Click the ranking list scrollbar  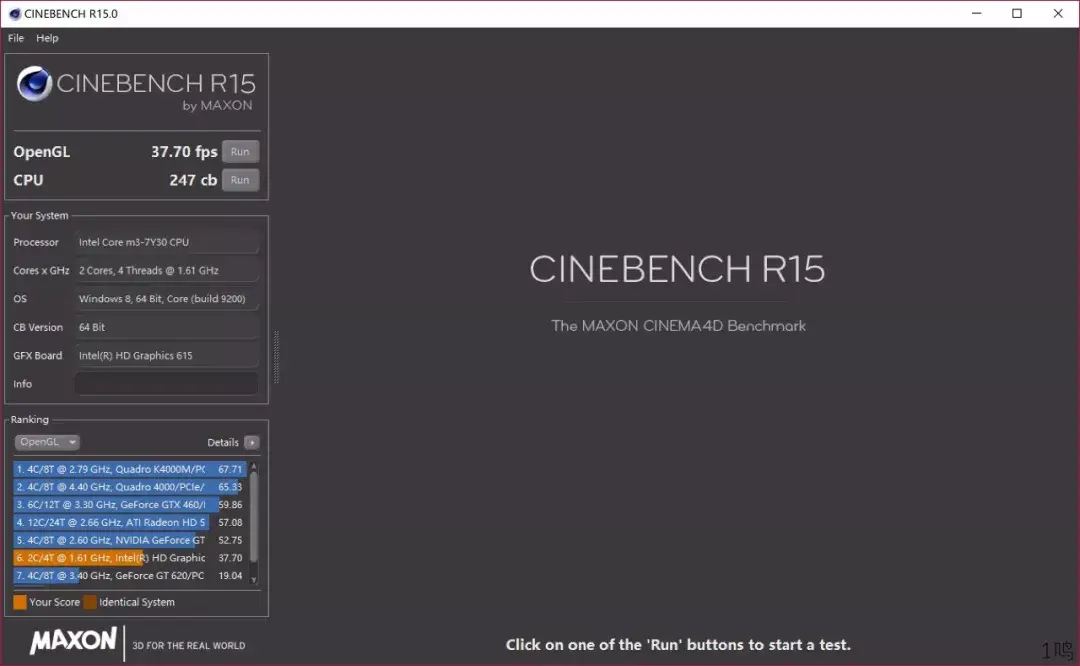point(253,517)
